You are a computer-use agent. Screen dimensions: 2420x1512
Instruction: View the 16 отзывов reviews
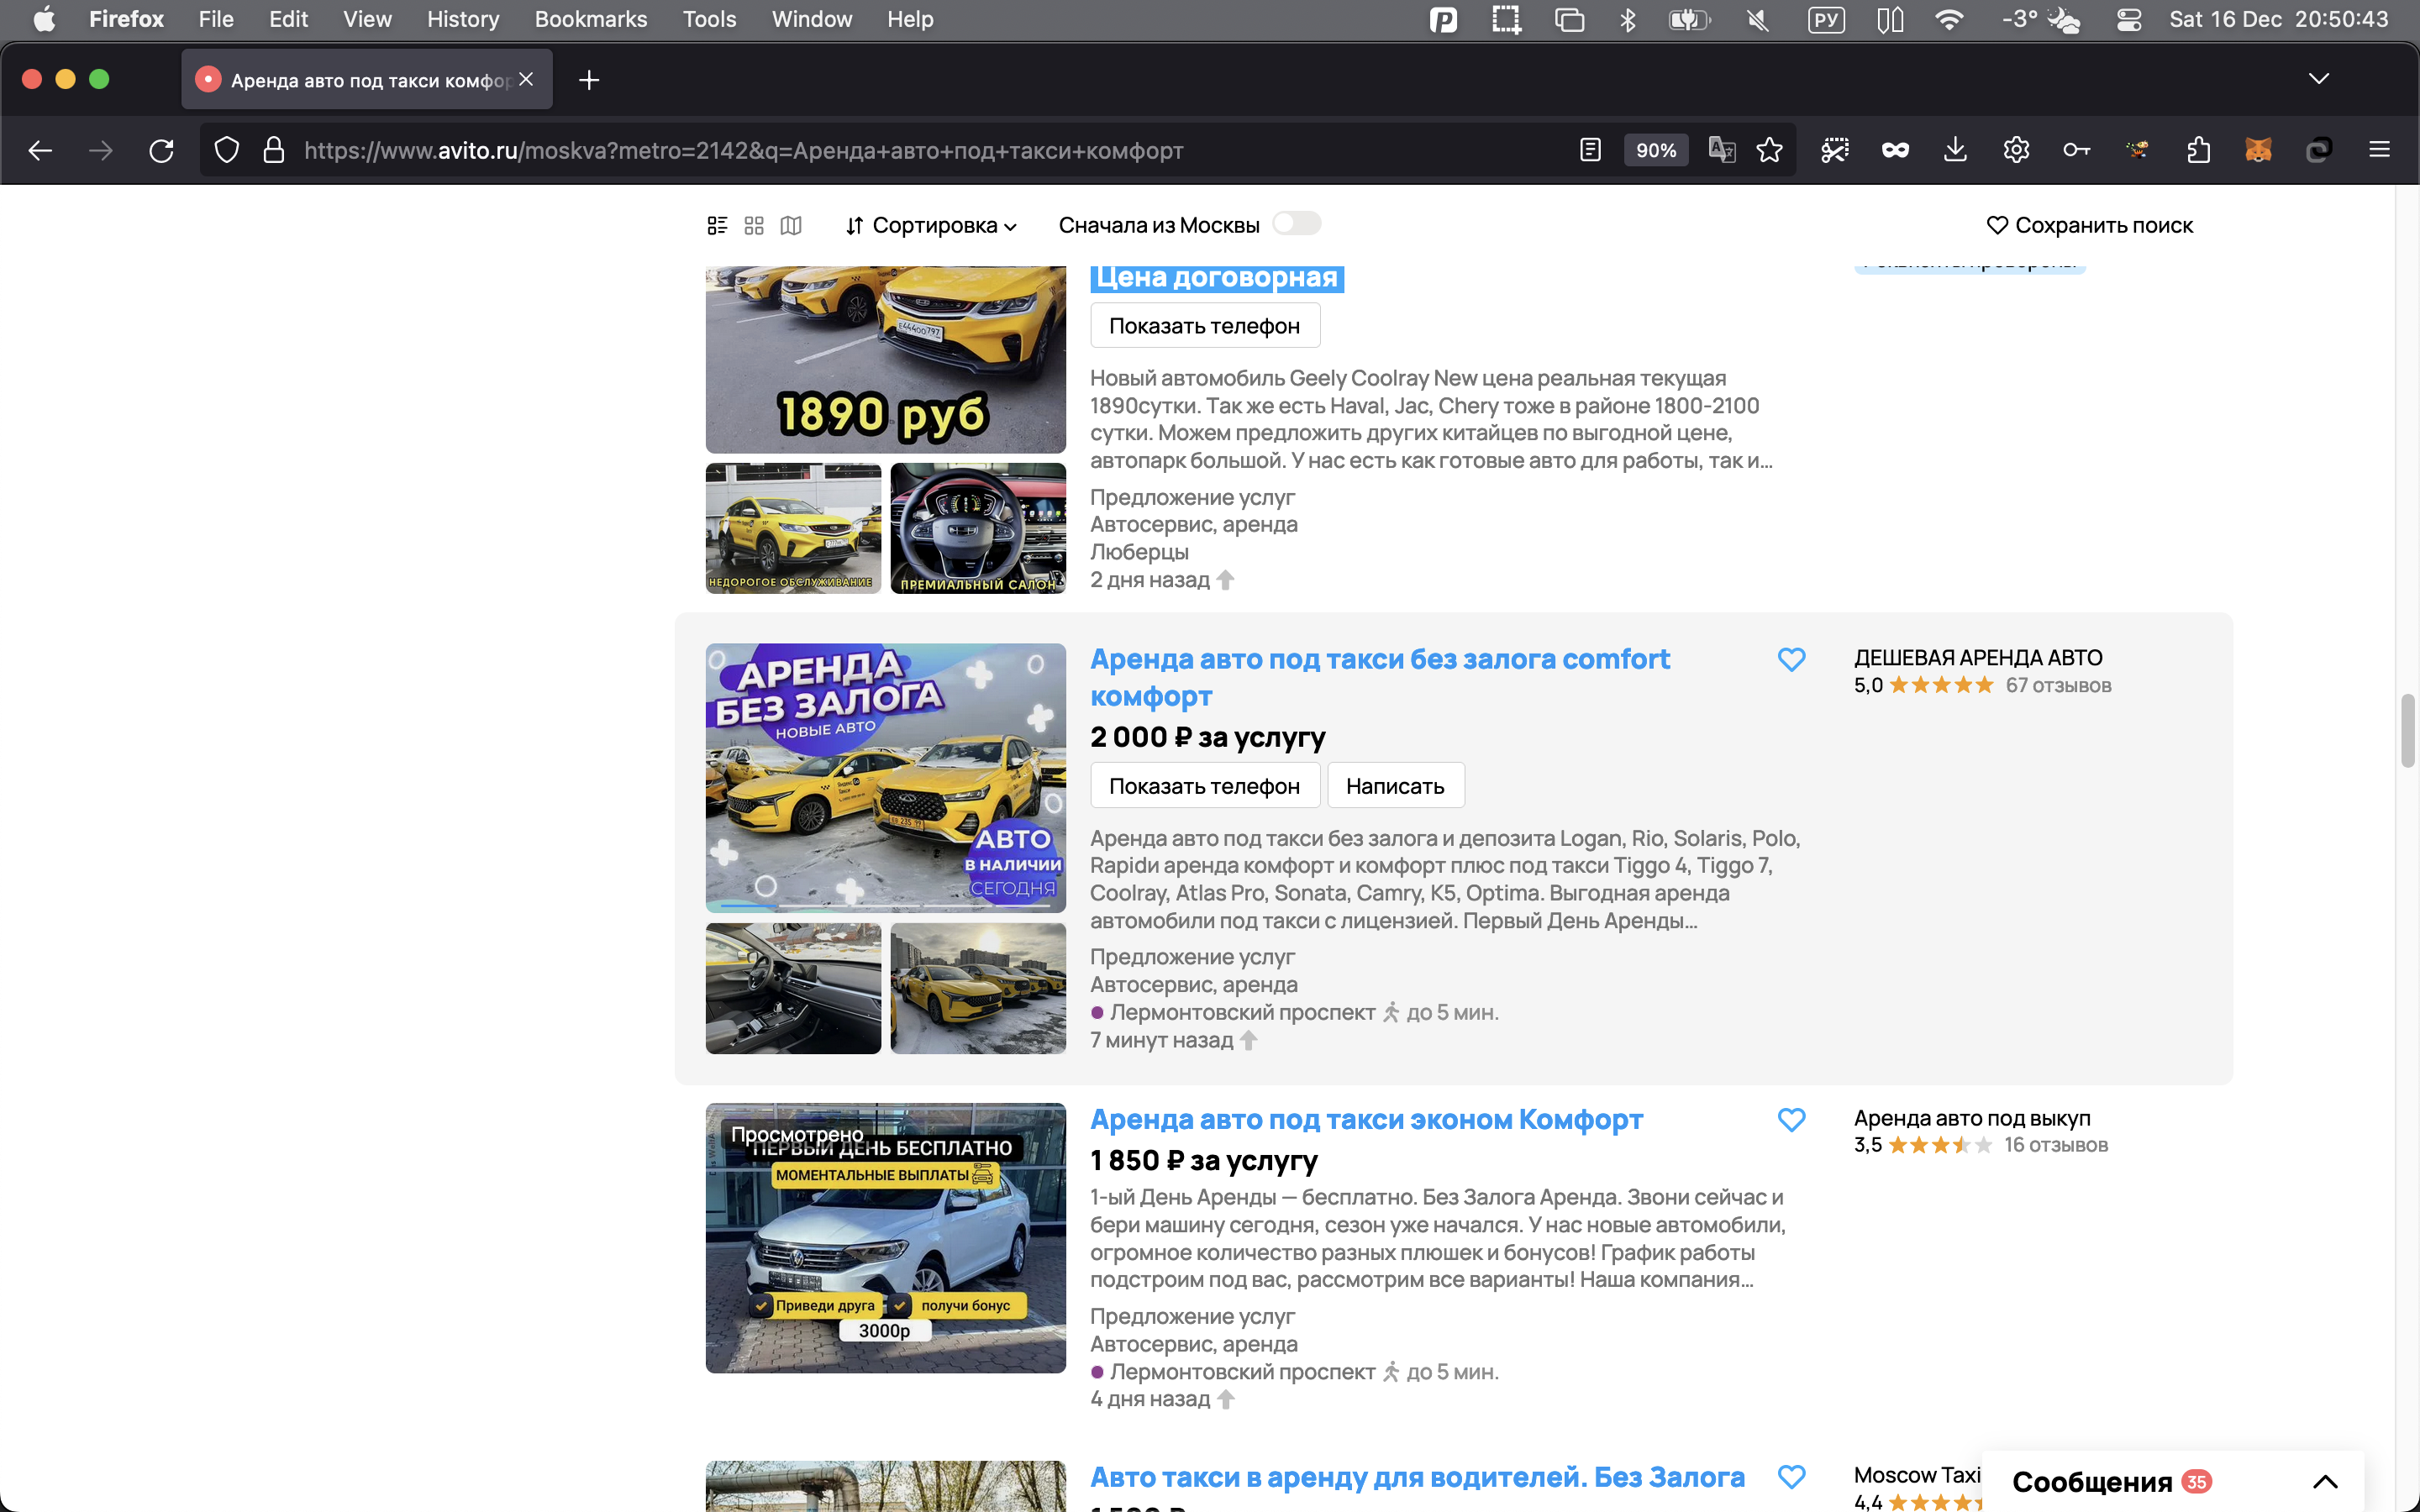[x=2056, y=1145]
